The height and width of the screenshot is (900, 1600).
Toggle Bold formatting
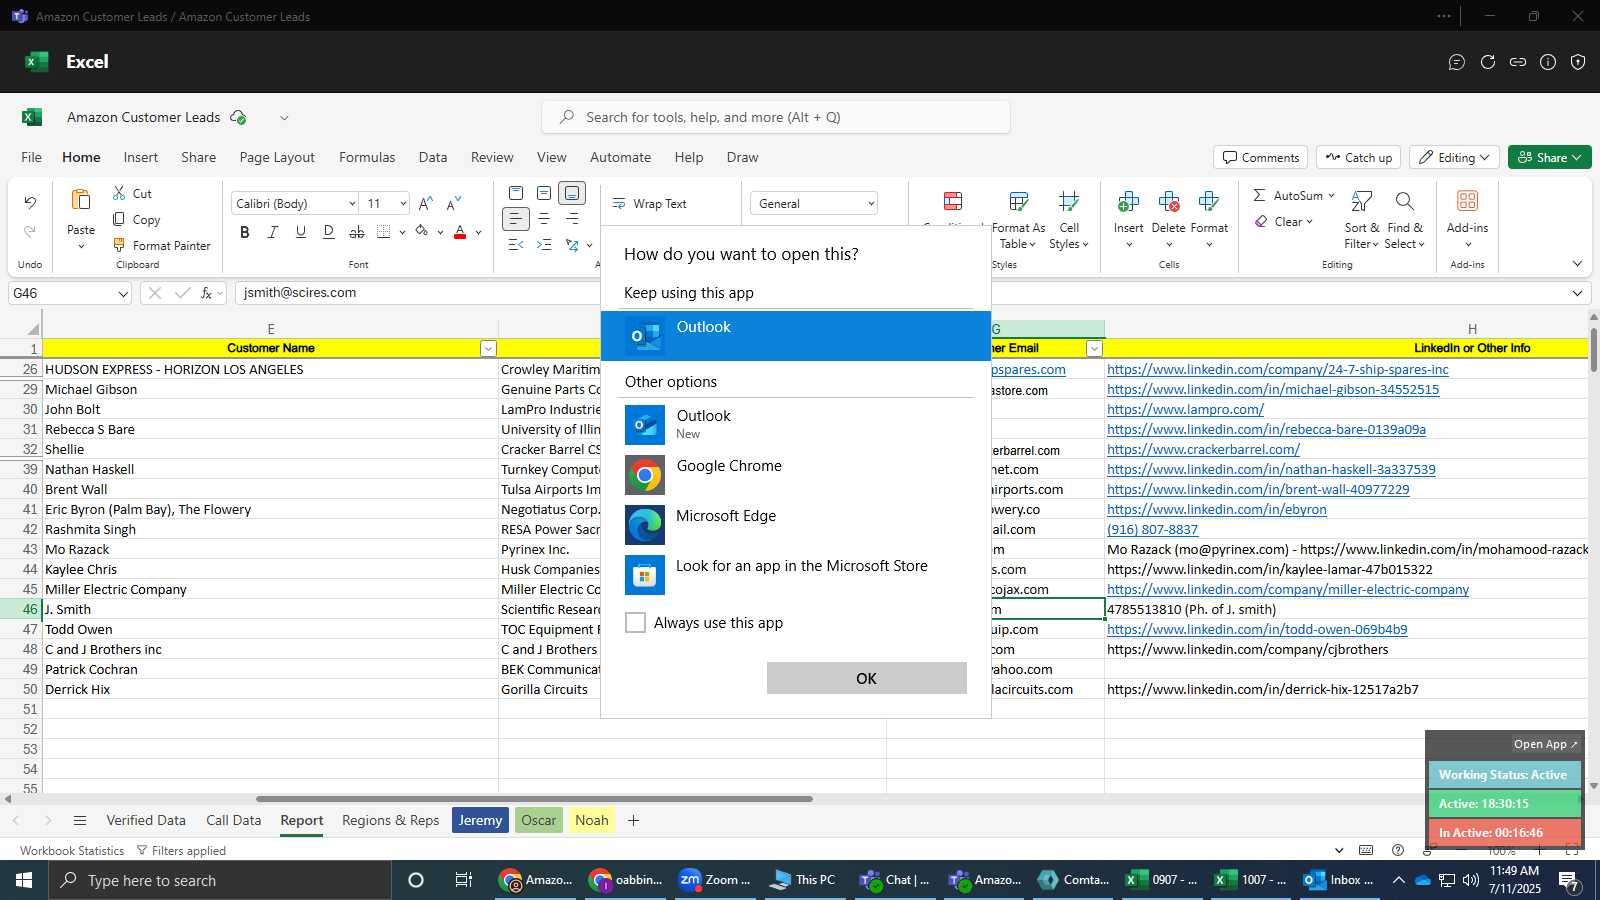click(x=245, y=232)
